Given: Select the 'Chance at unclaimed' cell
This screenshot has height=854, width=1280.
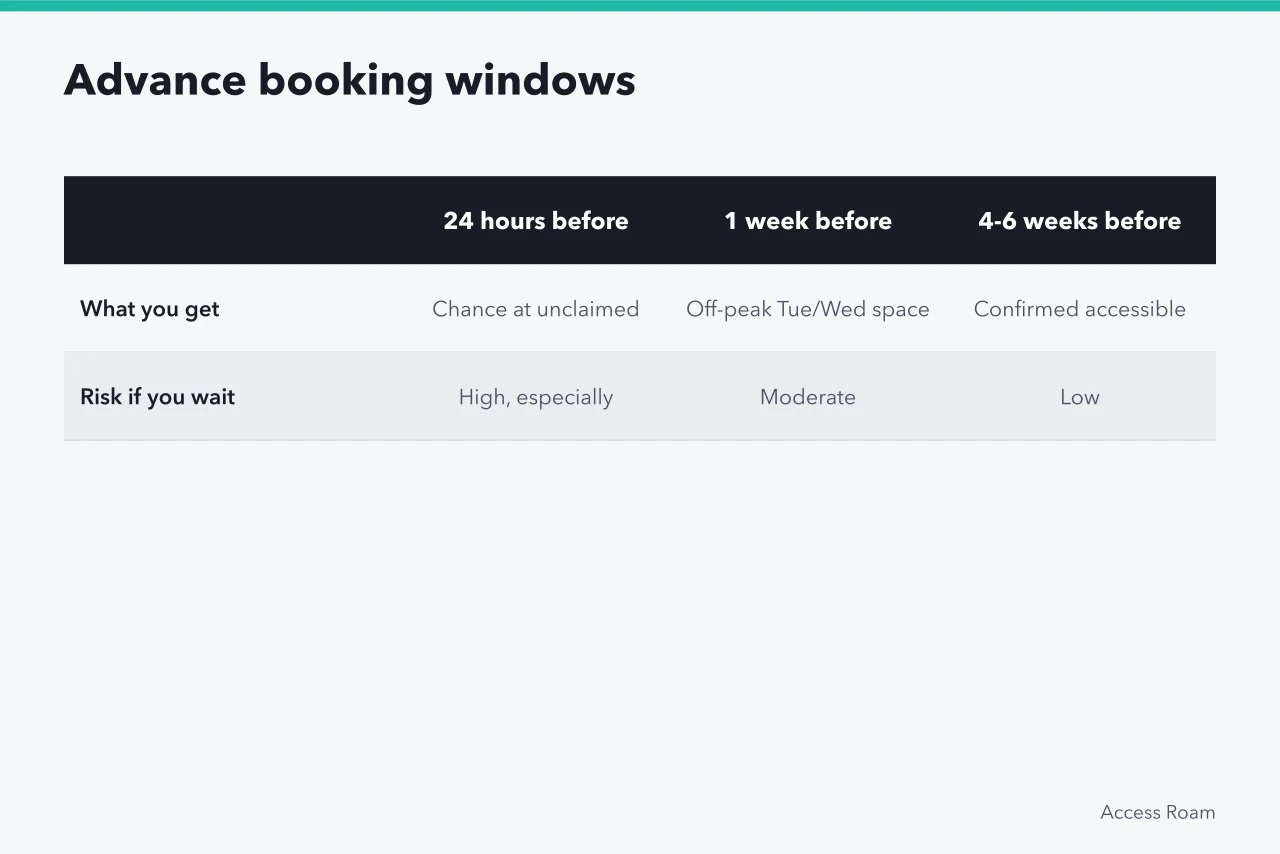Looking at the screenshot, I should (536, 309).
